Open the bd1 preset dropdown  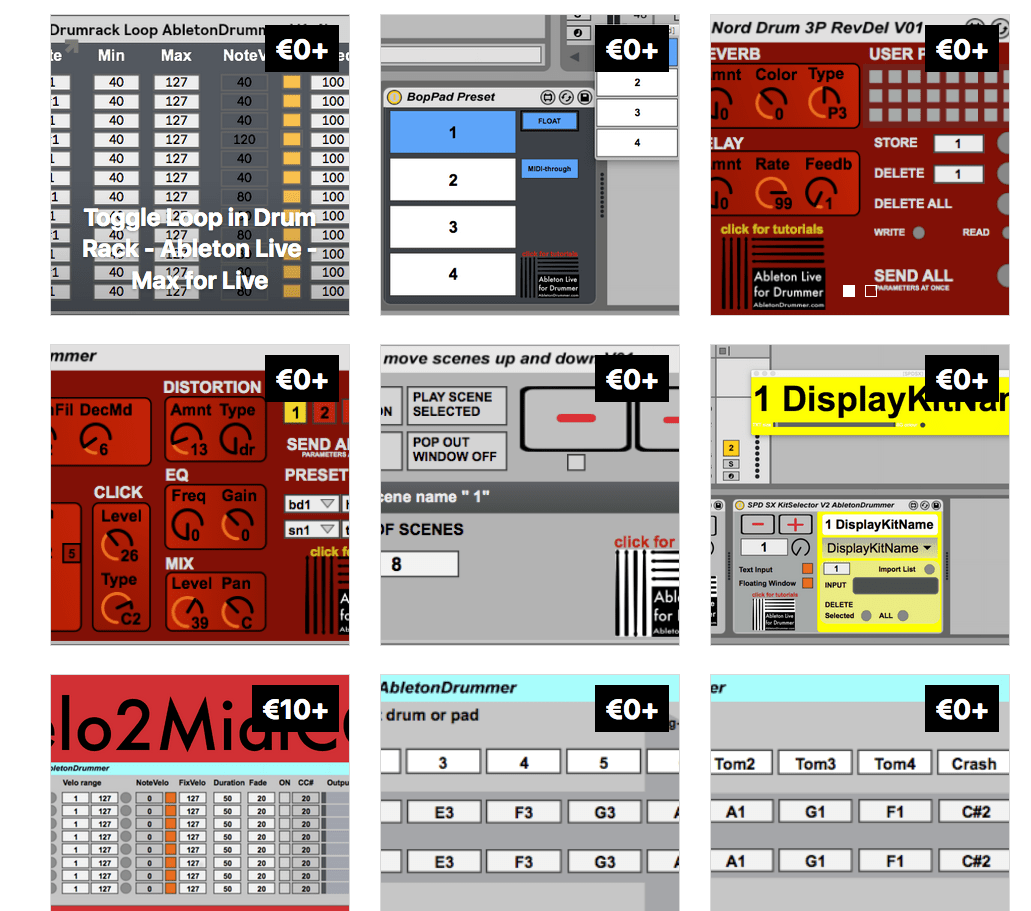click(312, 505)
